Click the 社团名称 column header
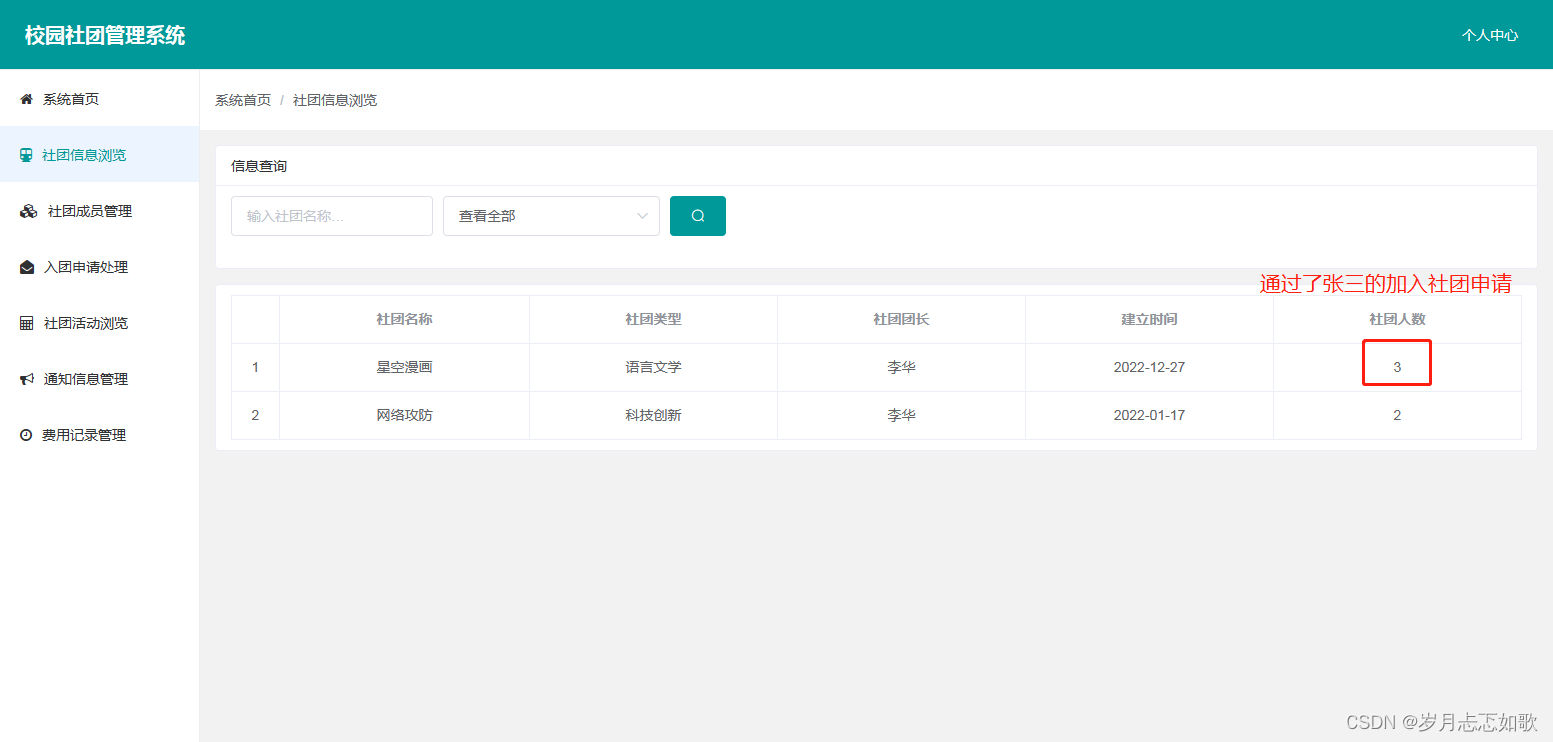 pos(404,319)
